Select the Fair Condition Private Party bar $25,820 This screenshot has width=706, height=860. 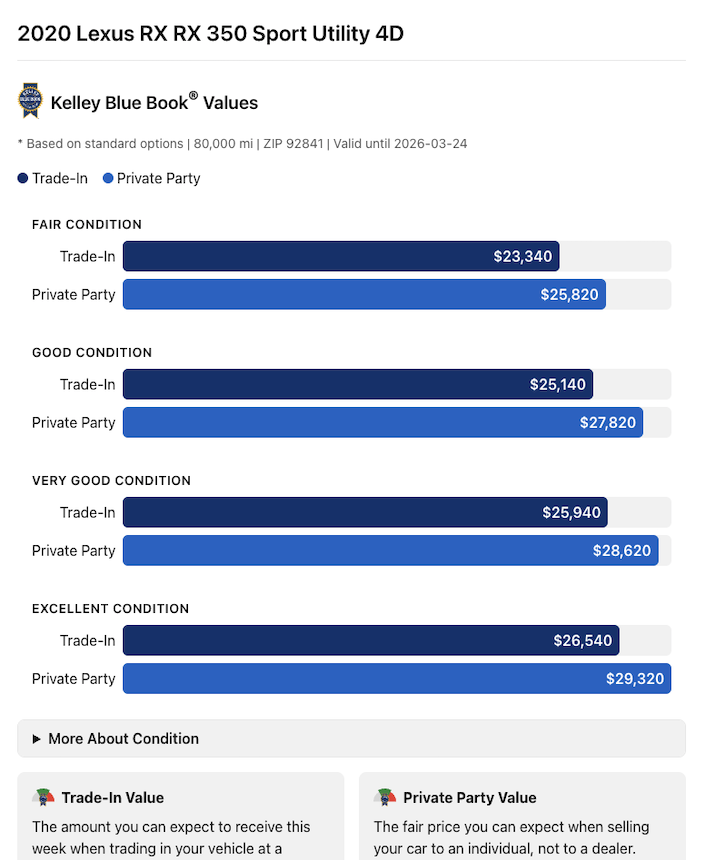click(364, 294)
